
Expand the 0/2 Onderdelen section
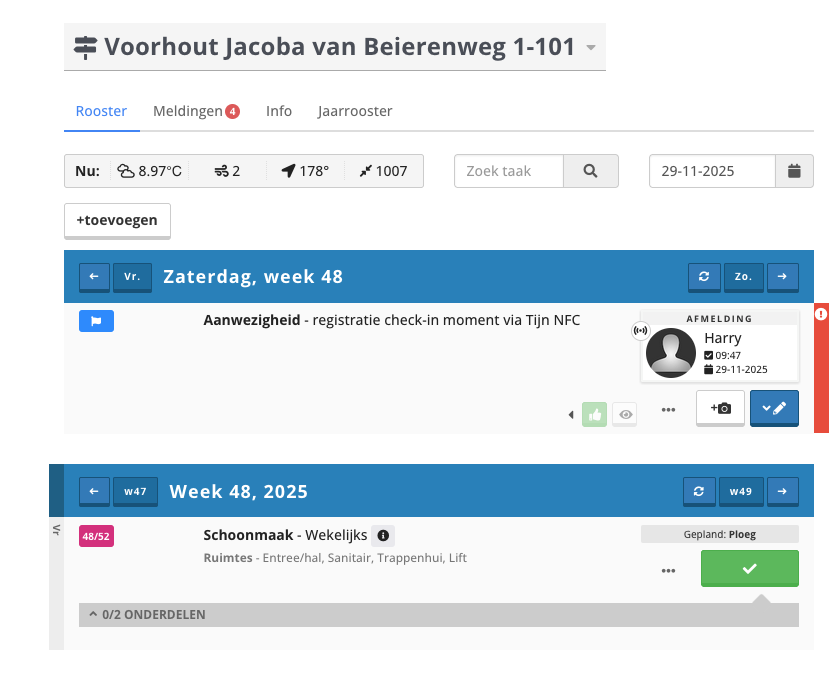click(x=147, y=615)
